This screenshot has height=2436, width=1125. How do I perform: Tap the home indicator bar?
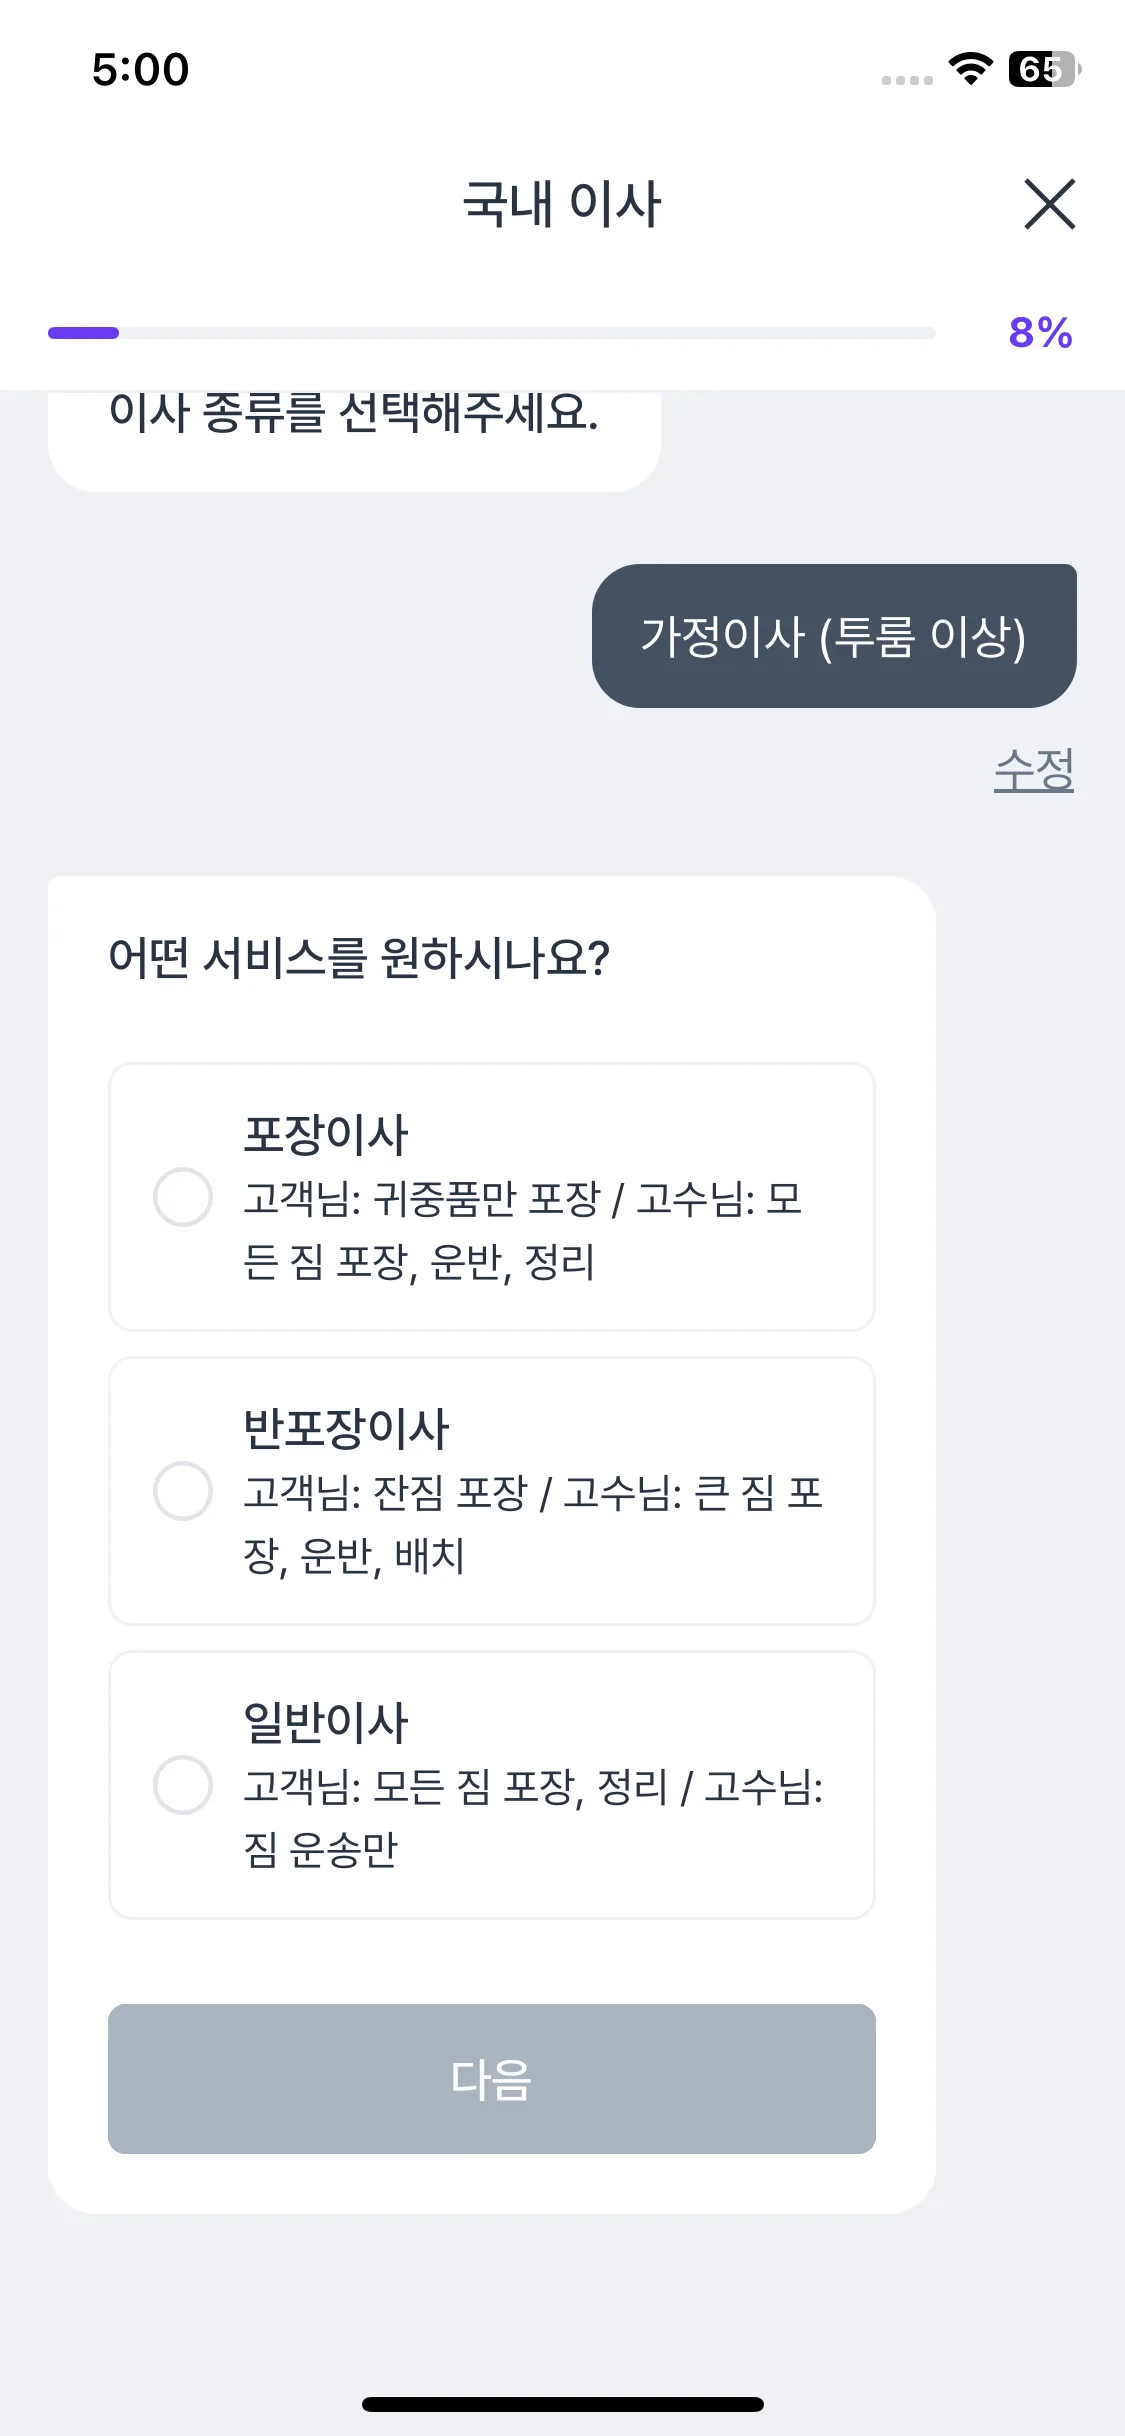(562, 2404)
